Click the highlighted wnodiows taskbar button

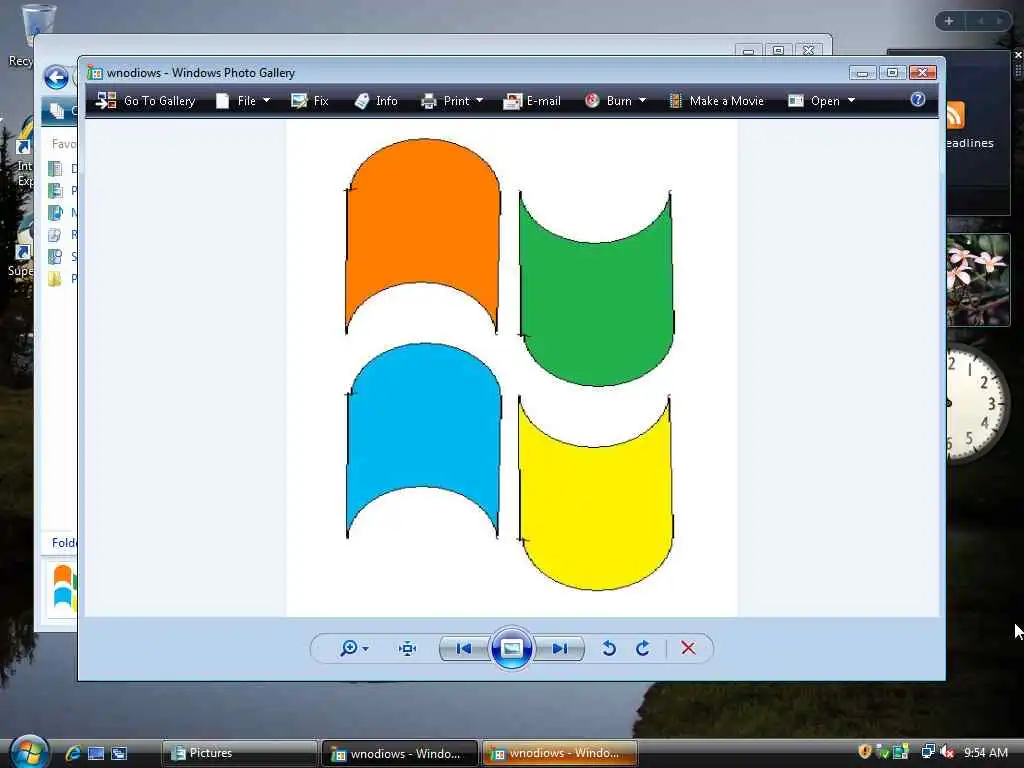[560, 753]
